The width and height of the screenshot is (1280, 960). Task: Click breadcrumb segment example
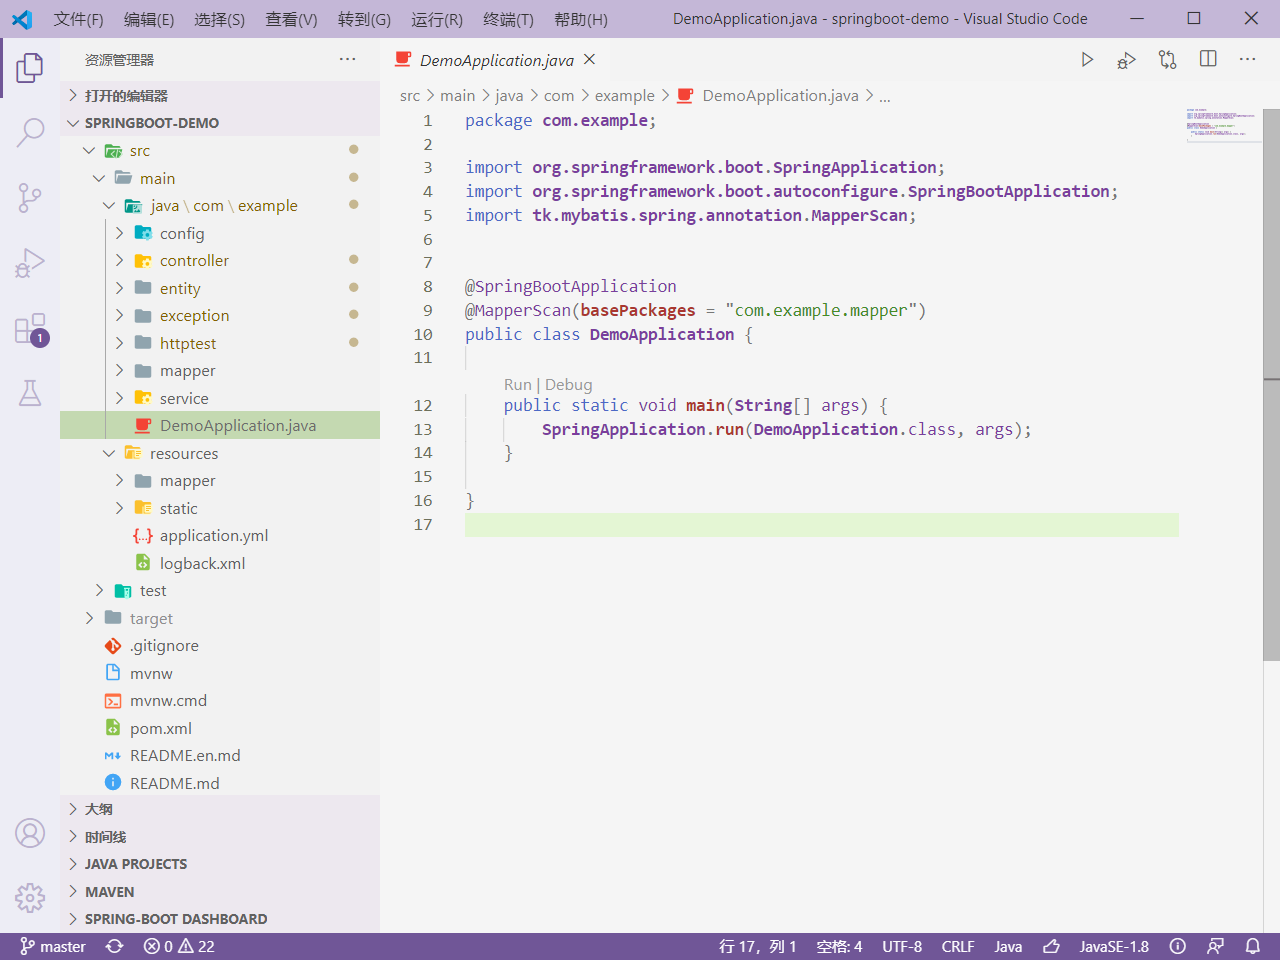pyautogui.click(x=624, y=96)
